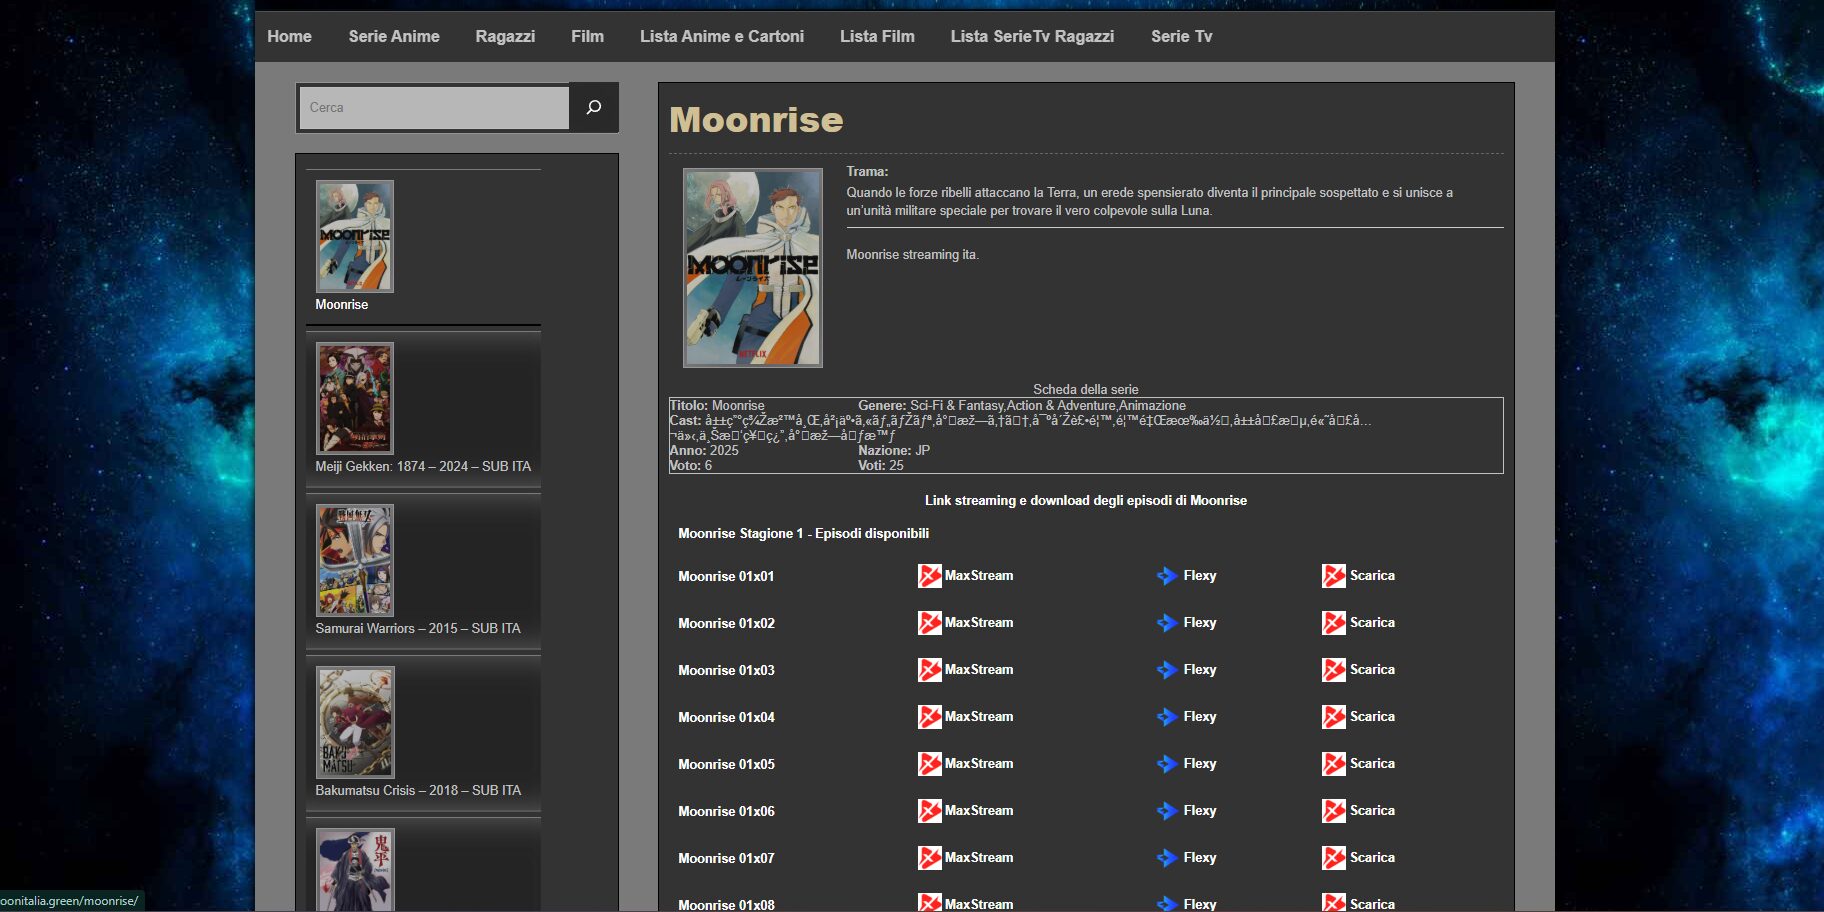The image size is (1824, 912).
Task: Open Bakumatsu Crisis – 2018 – SUB ITA link
Action: coord(418,791)
